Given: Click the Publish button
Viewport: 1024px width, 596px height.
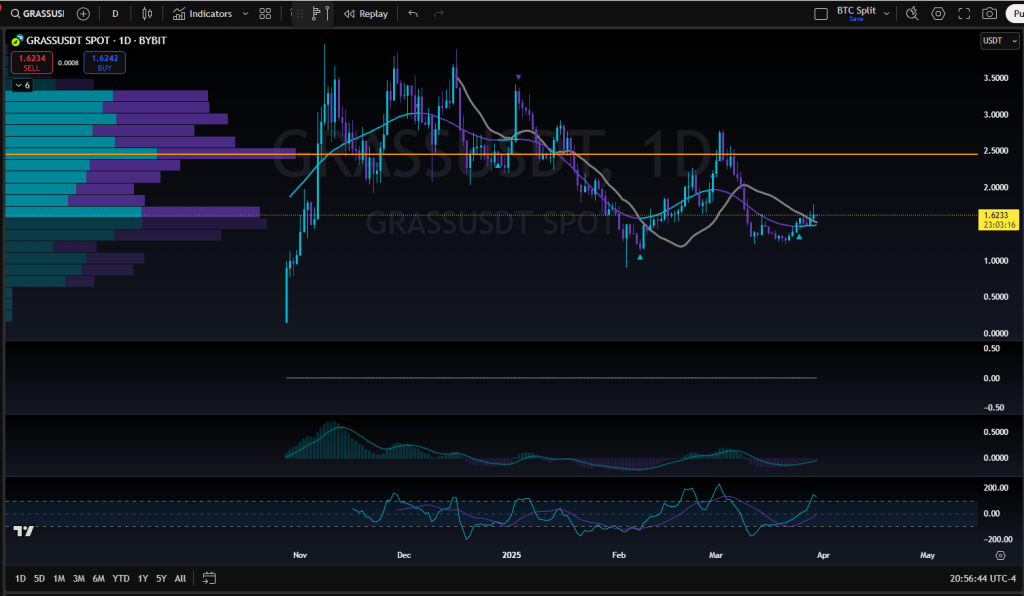Looking at the screenshot, I should click(x=1015, y=14).
